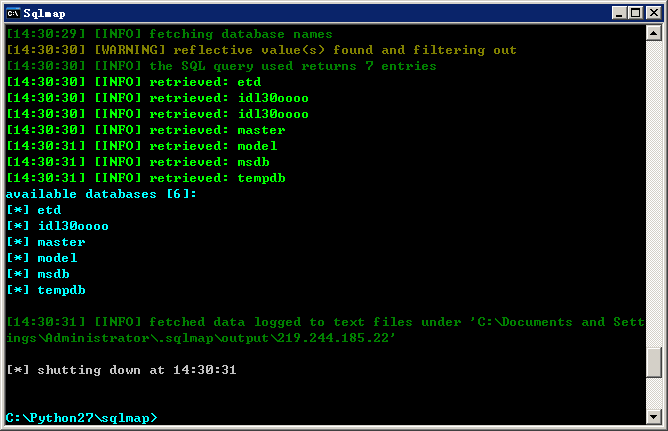
Task: Maximize the Sqlmap console window
Action: (635, 13)
